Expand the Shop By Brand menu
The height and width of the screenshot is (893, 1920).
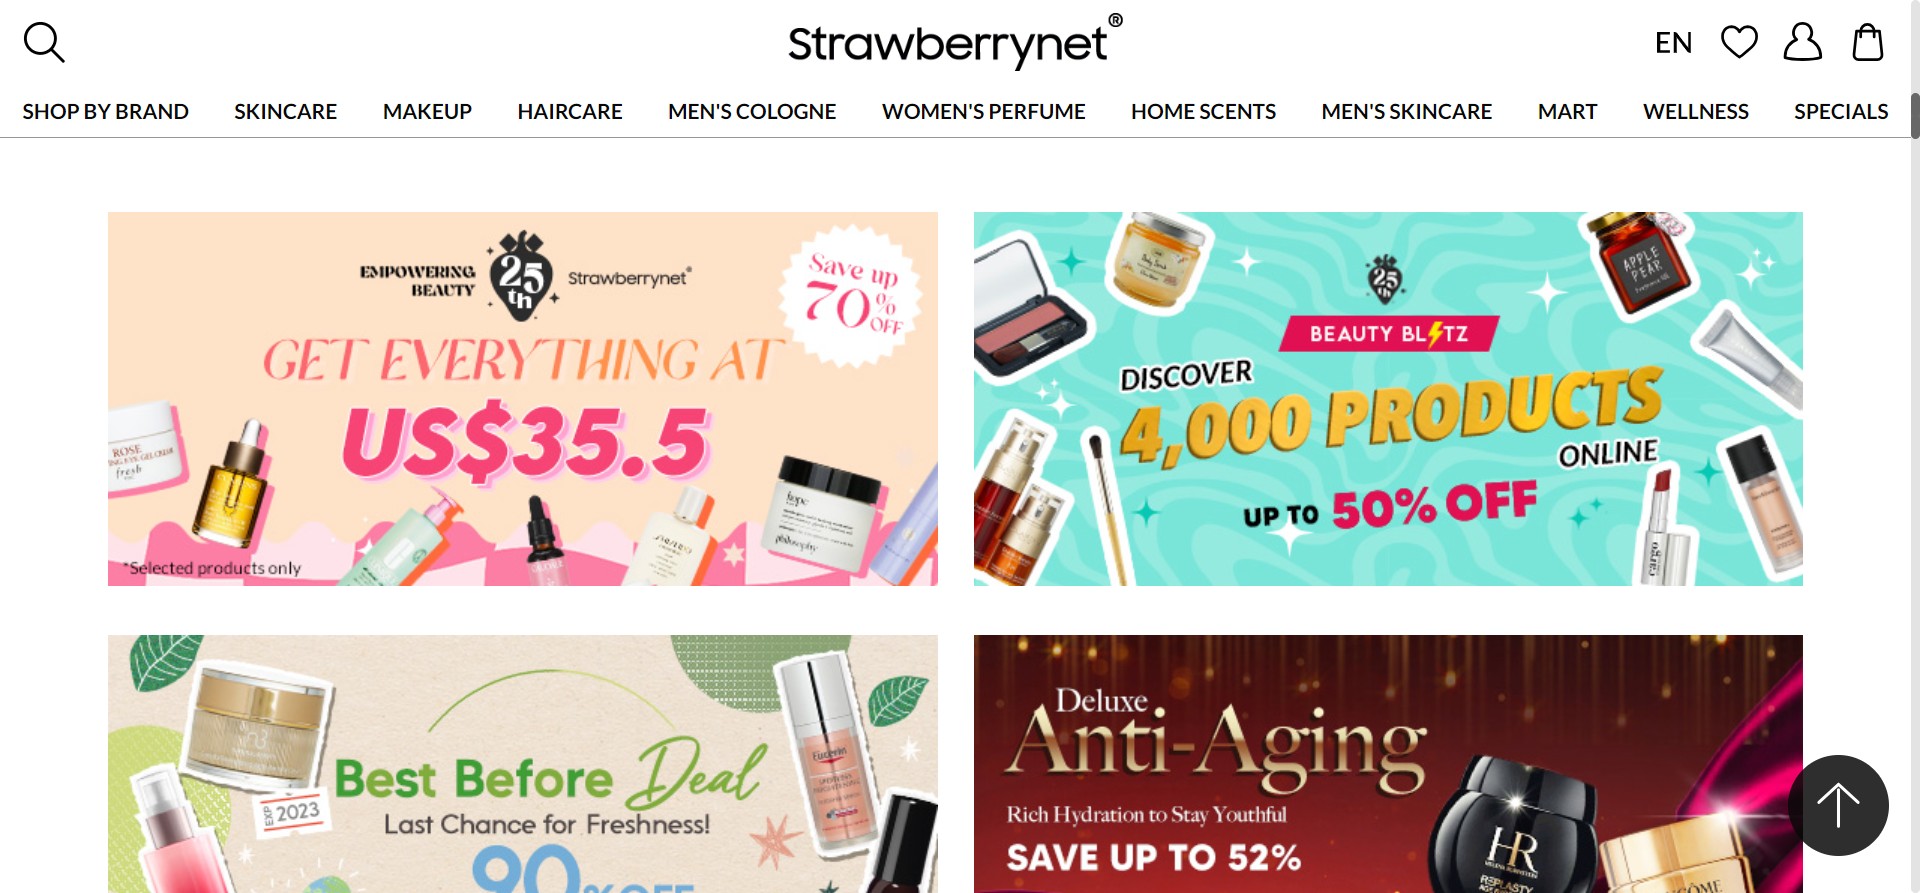click(x=106, y=111)
